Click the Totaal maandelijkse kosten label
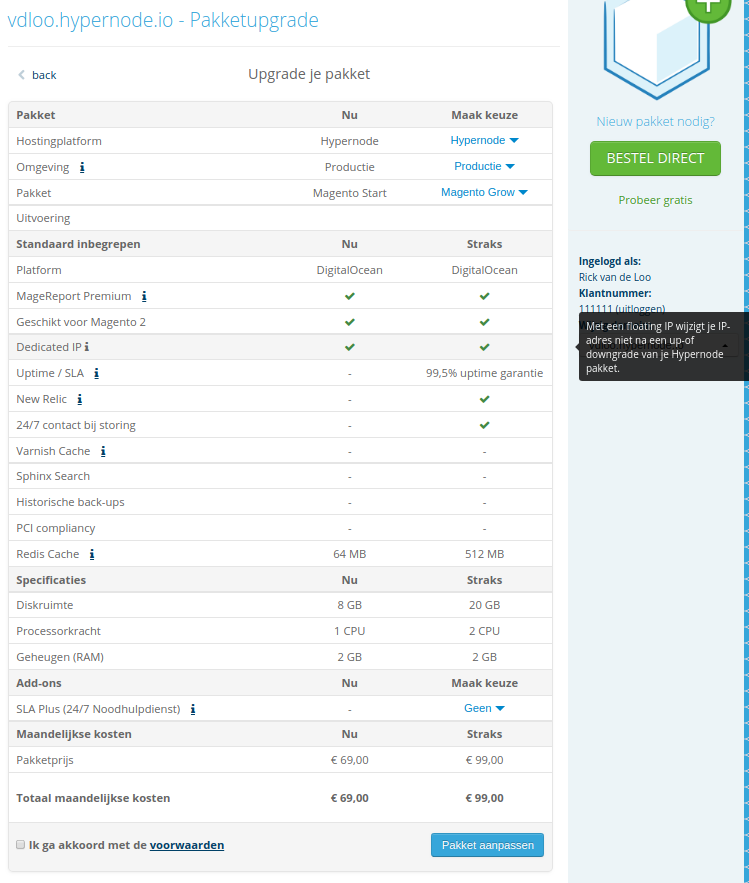The height and width of the screenshot is (883, 749). 93,798
